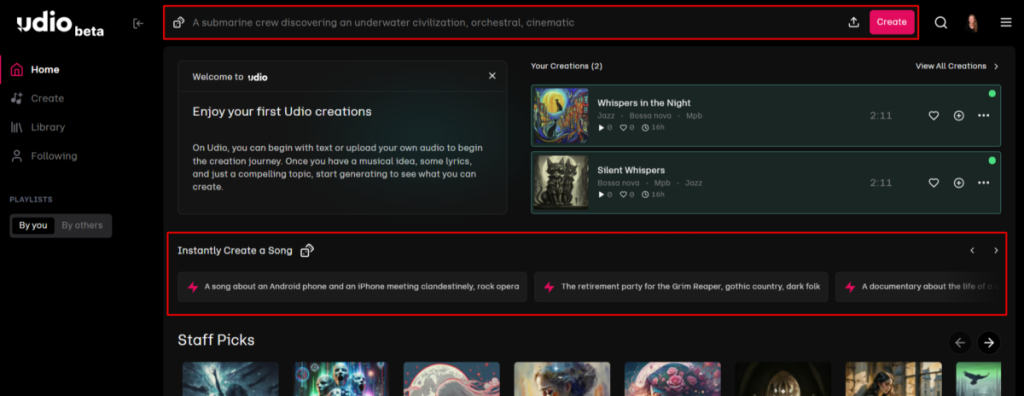This screenshot has height=396, width=1024.
Task: Select the By you playlists tab
Action: (x=33, y=225)
